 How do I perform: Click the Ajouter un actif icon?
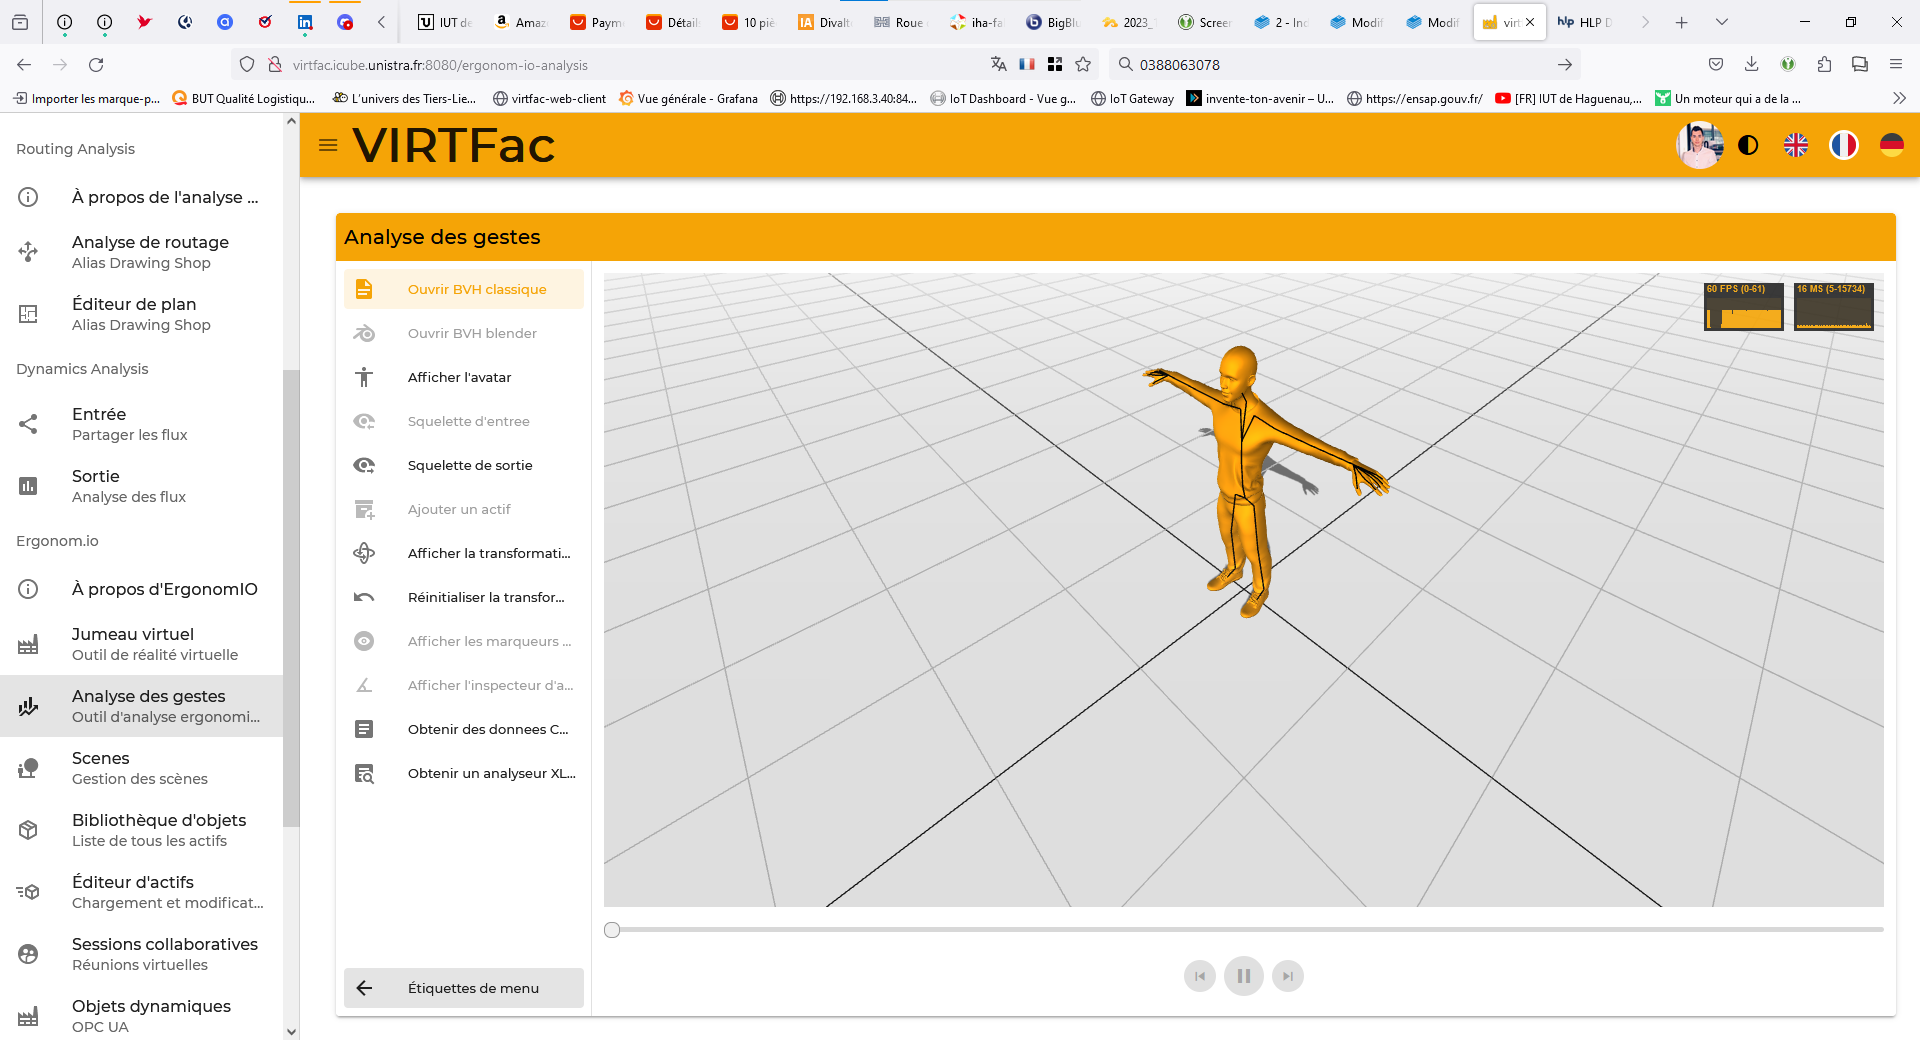364,509
